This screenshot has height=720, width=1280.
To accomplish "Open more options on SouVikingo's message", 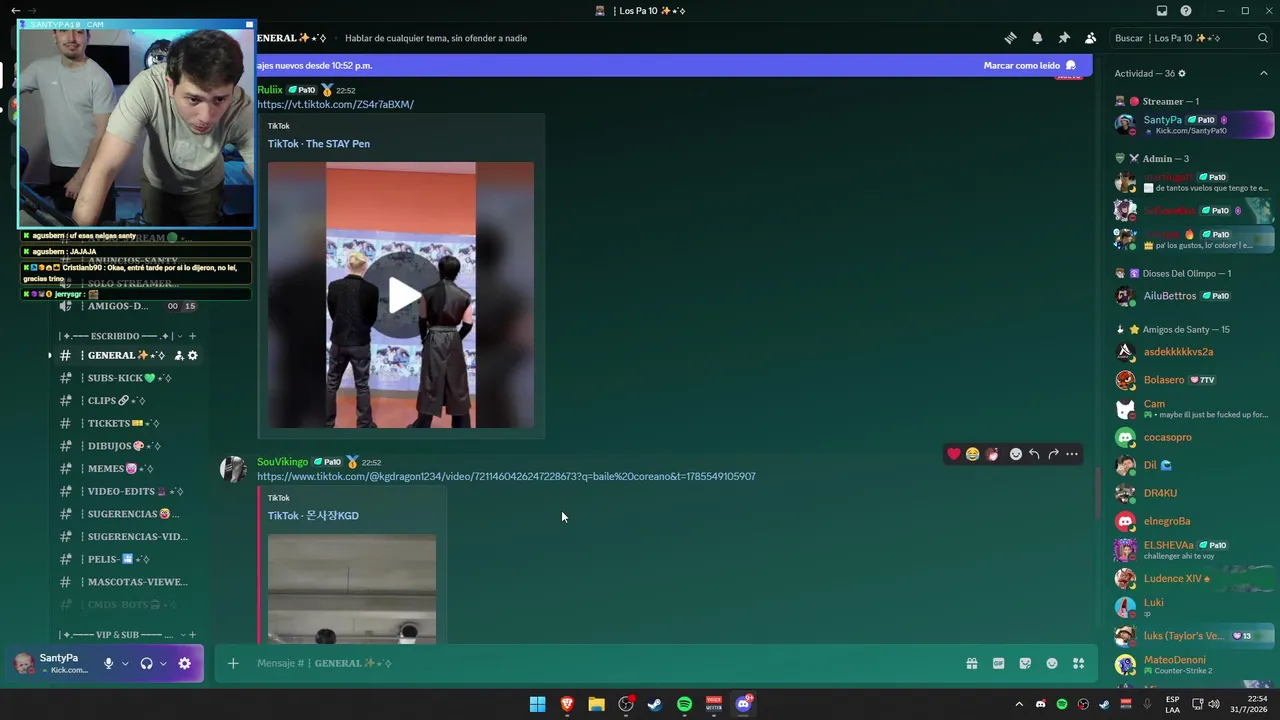I will pos(1072,454).
